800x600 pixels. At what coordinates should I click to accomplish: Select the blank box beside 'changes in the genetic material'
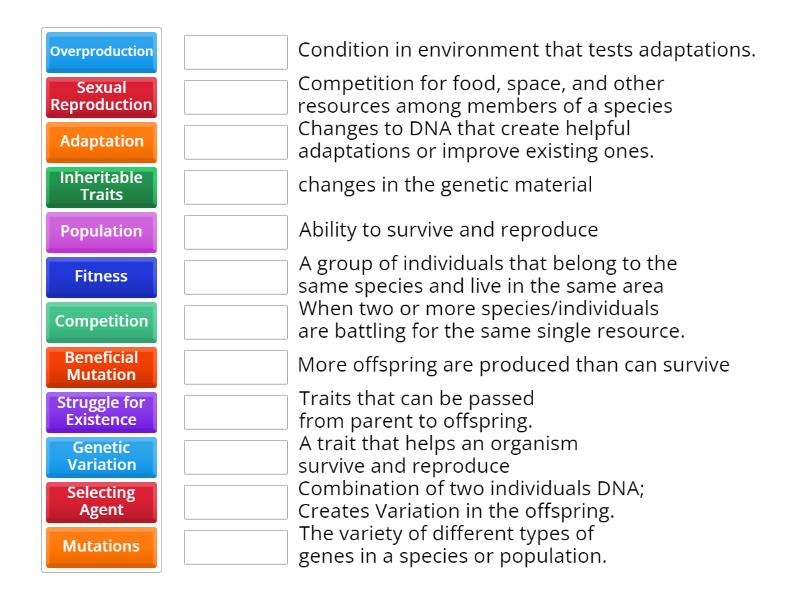235,186
